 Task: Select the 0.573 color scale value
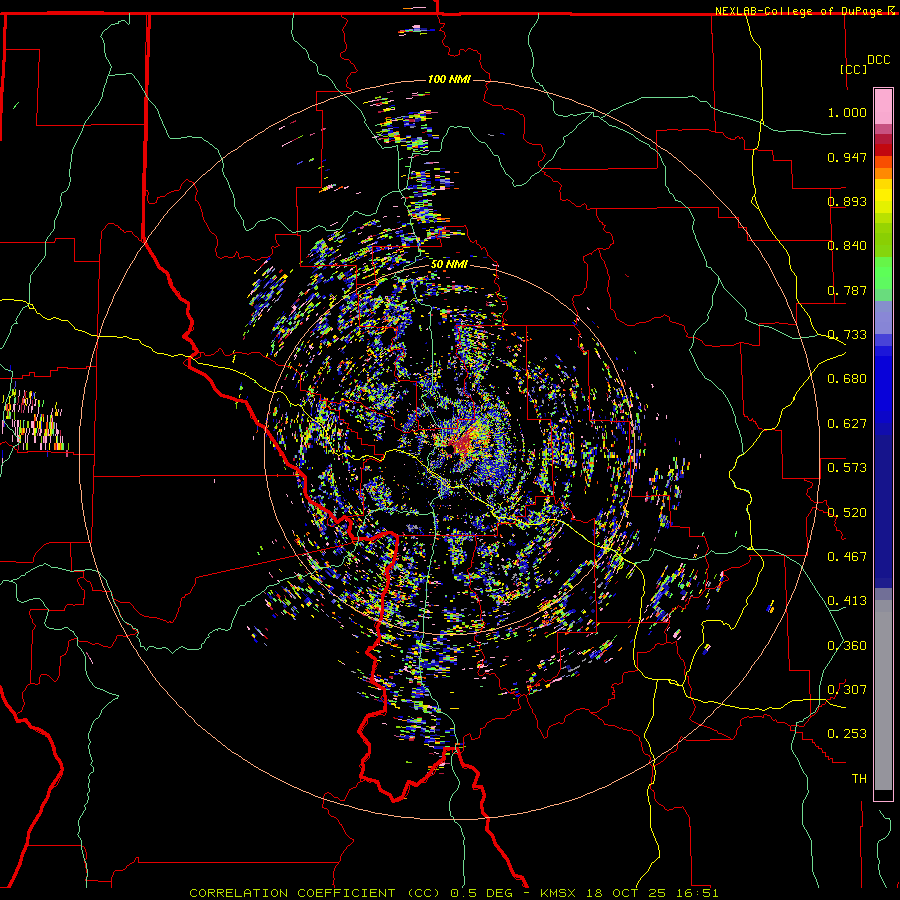(x=847, y=468)
